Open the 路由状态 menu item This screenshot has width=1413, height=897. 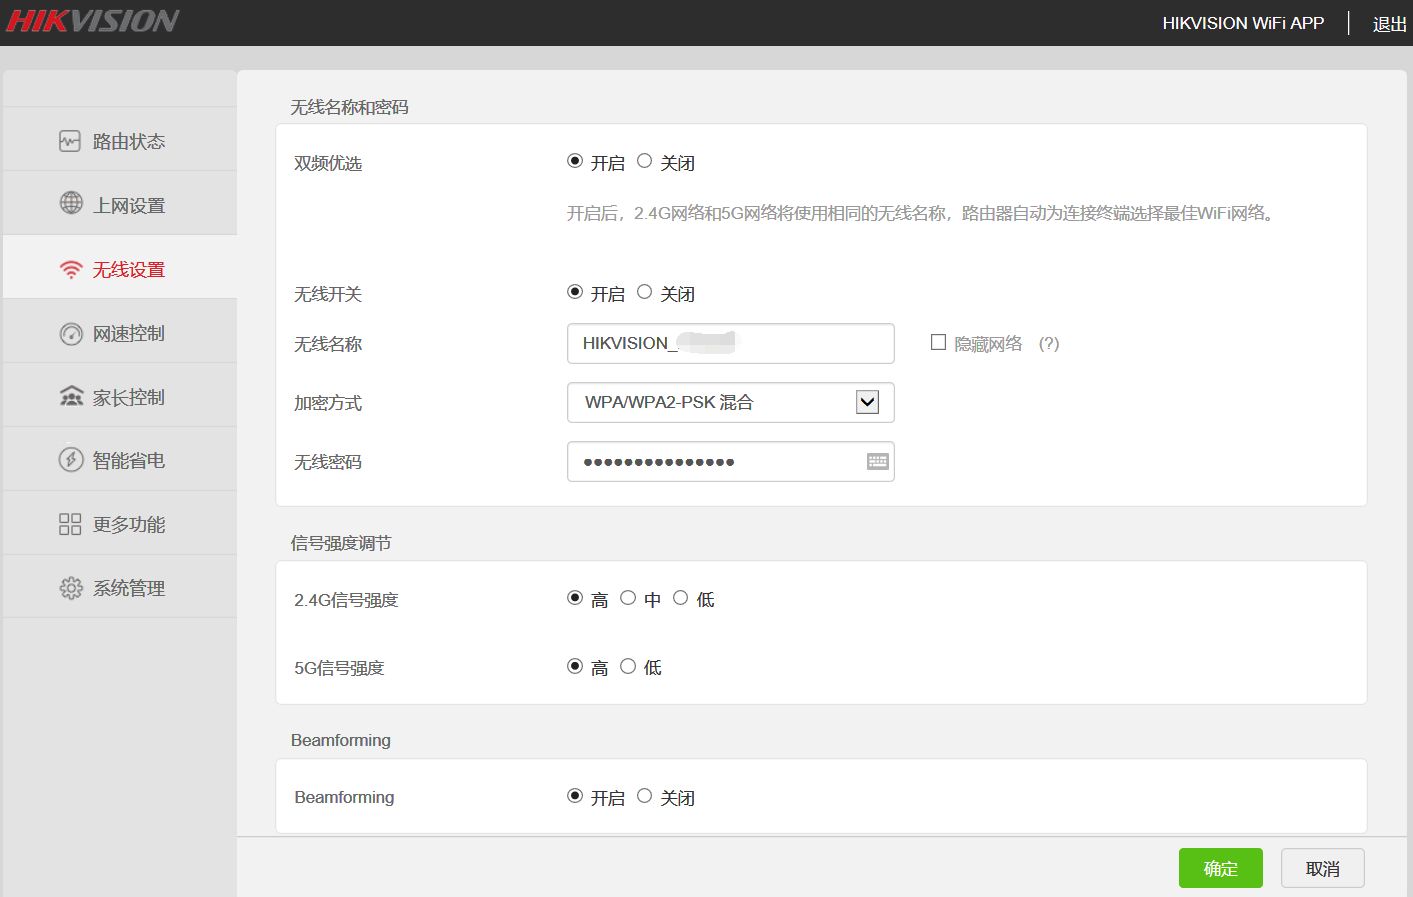pos(120,139)
